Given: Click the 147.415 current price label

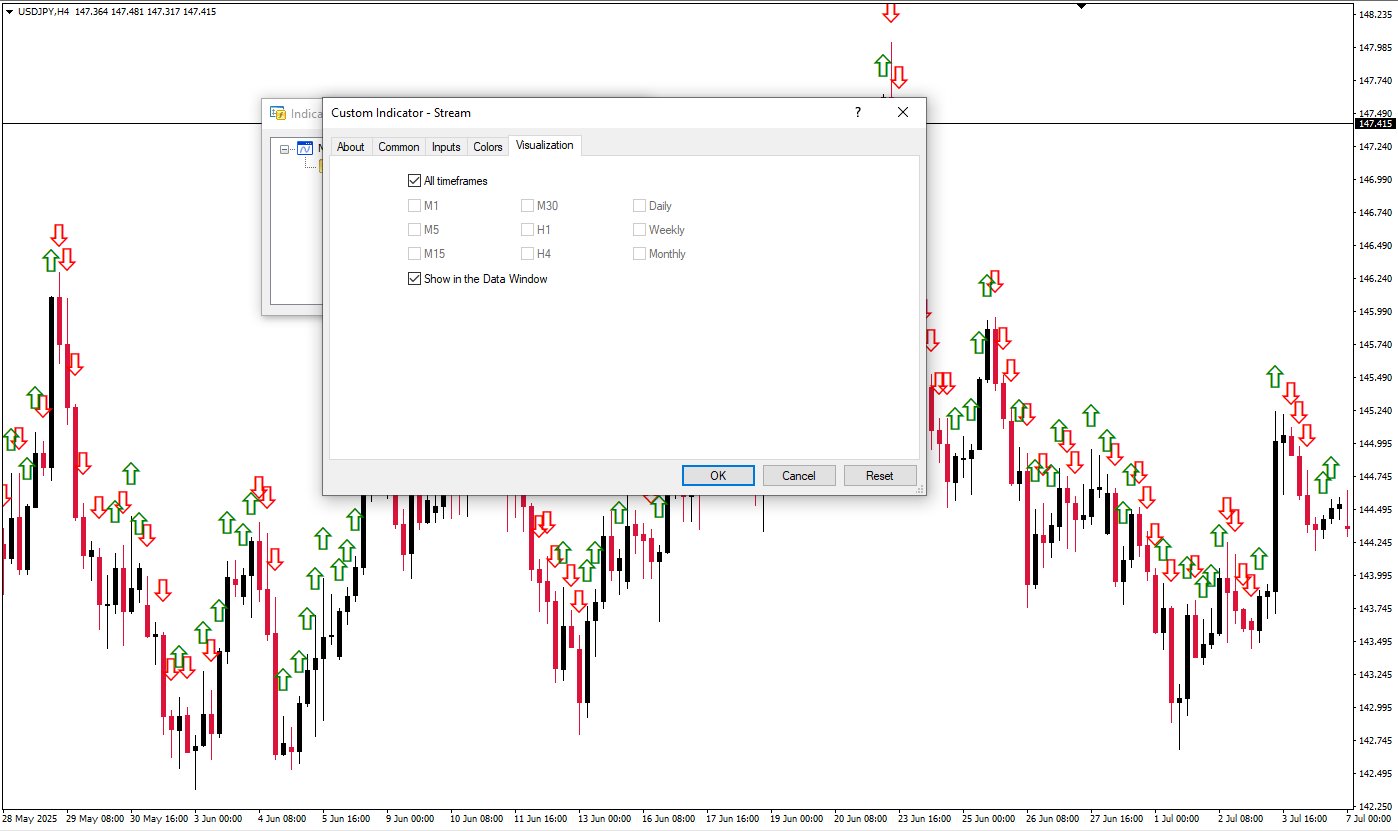Looking at the screenshot, I should pos(1374,123).
